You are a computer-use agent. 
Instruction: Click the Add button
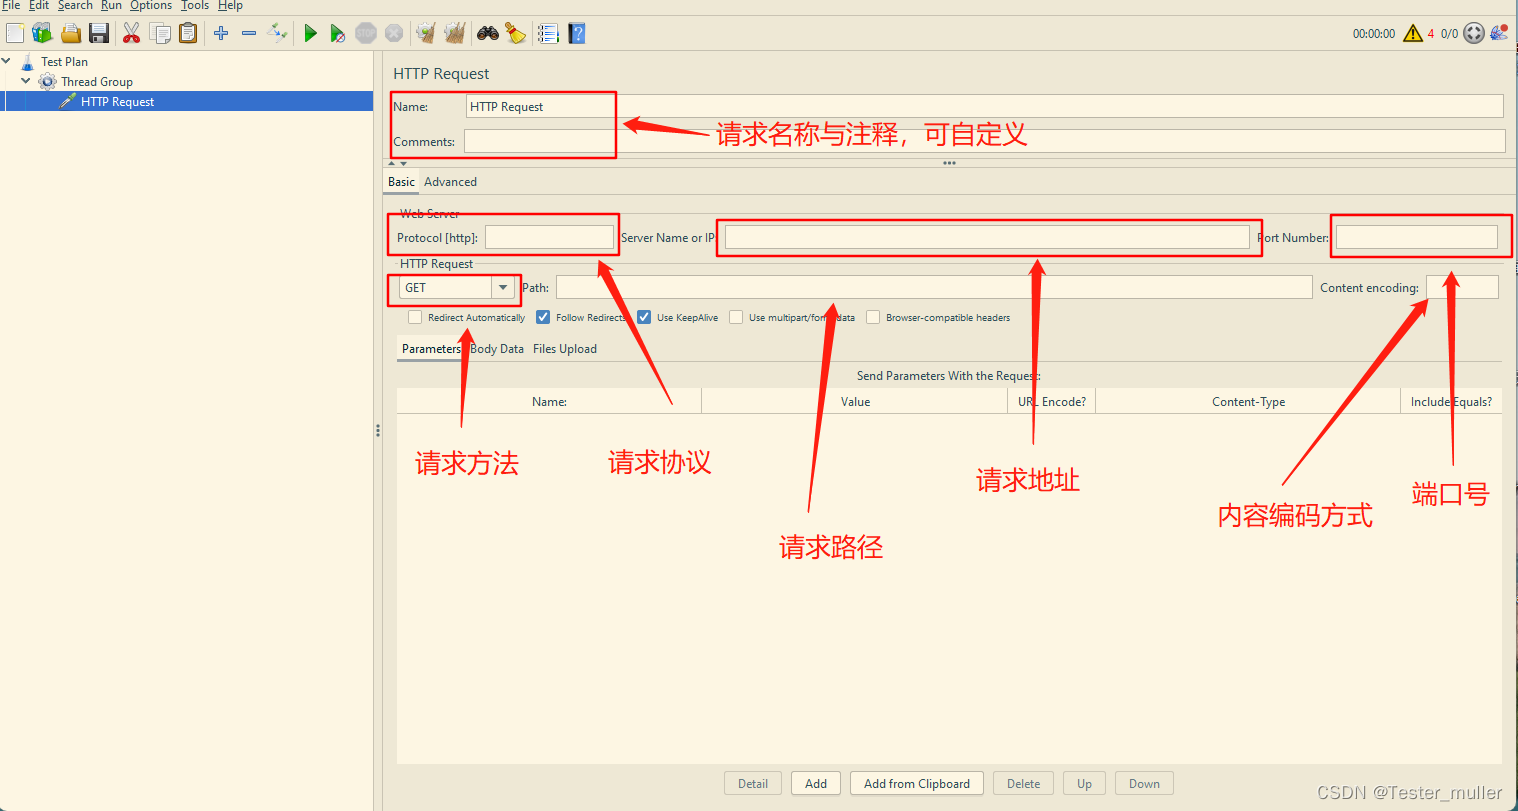pos(816,784)
